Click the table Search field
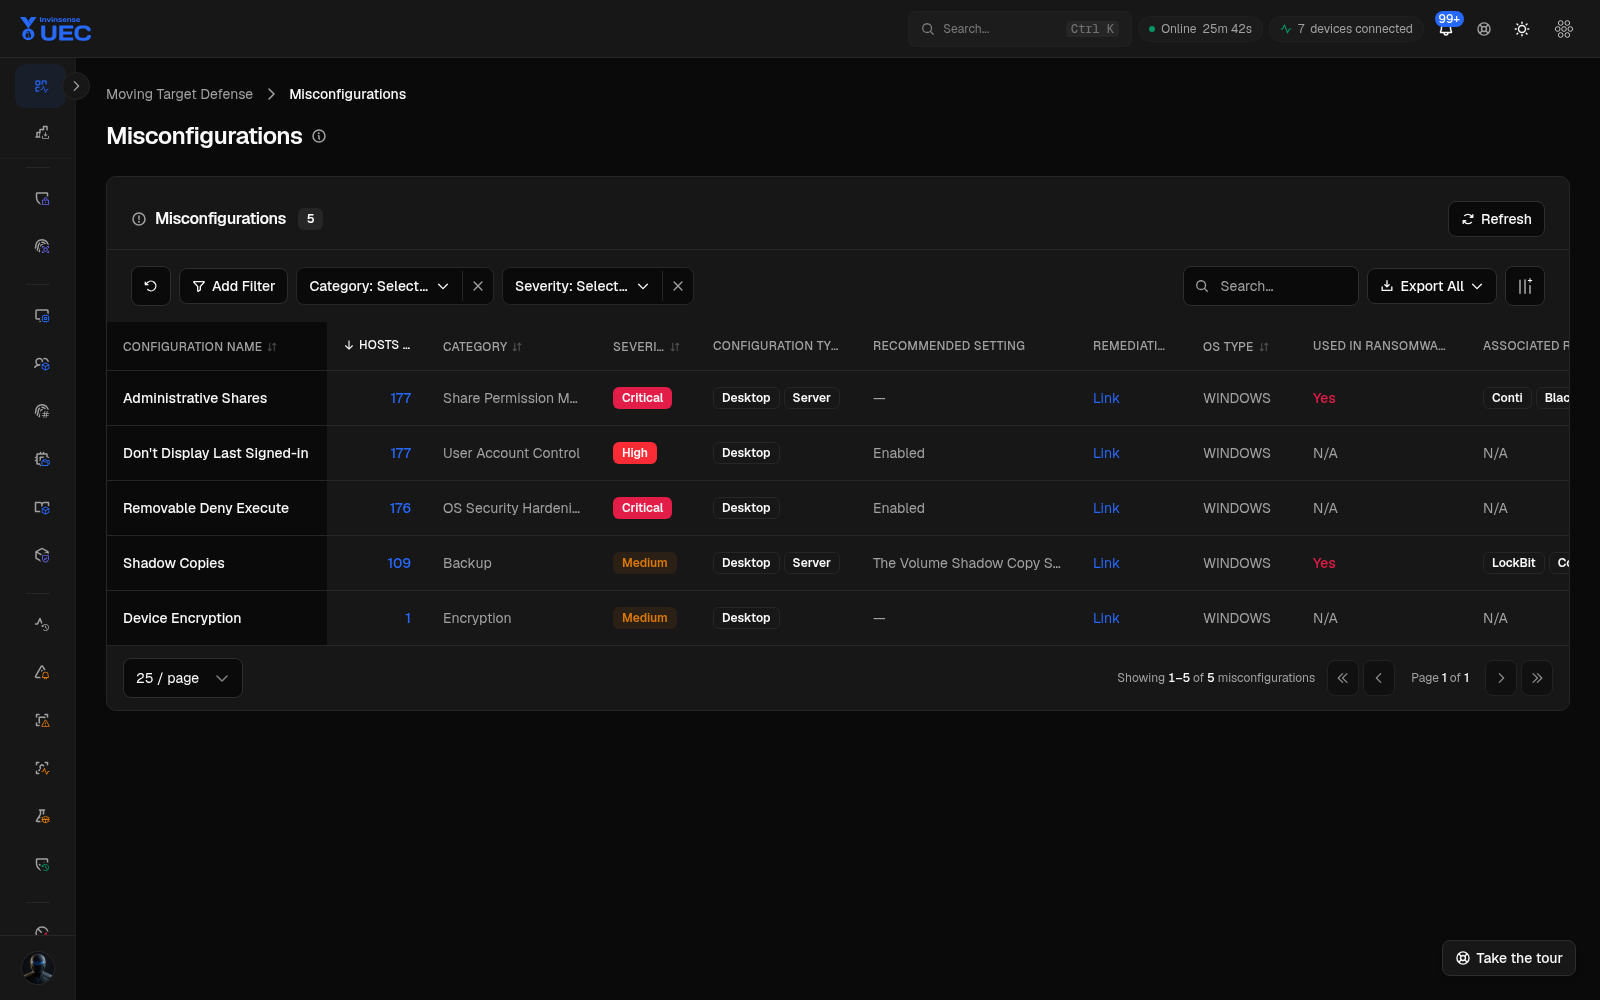Viewport: 1600px width, 1000px height. coord(1271,286)
